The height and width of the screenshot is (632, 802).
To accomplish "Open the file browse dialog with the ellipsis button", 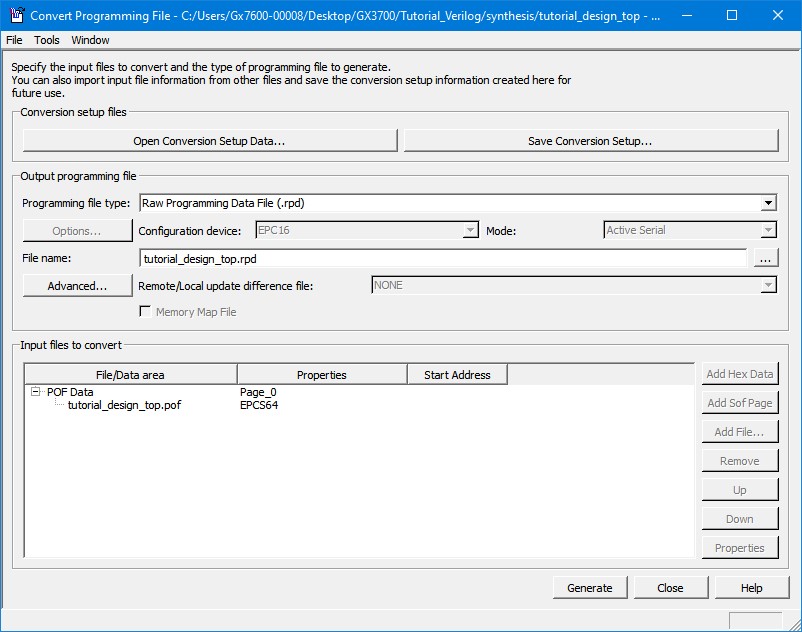I will coord(766,258).
